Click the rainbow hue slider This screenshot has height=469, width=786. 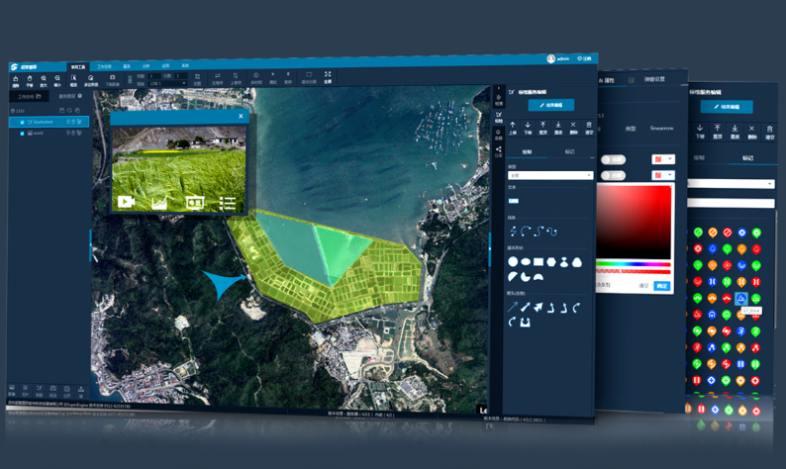click(634, 264)
